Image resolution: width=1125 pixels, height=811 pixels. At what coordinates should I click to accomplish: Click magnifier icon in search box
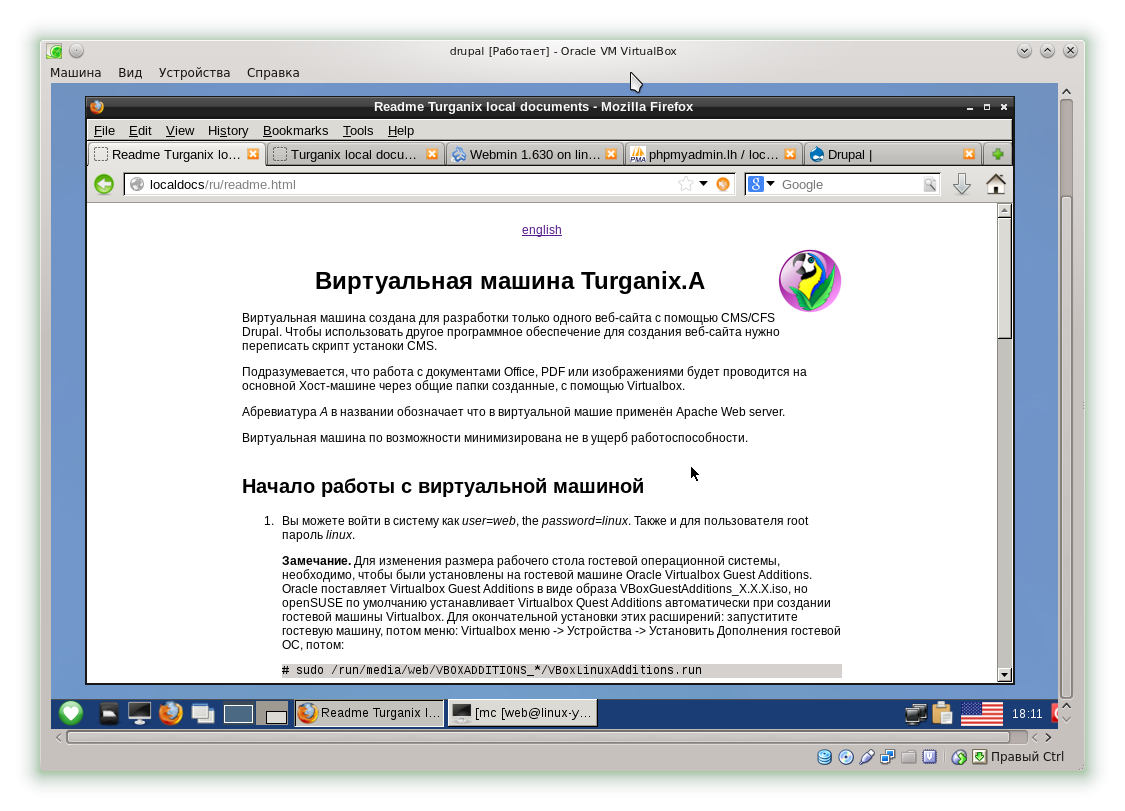coord(930,184)
